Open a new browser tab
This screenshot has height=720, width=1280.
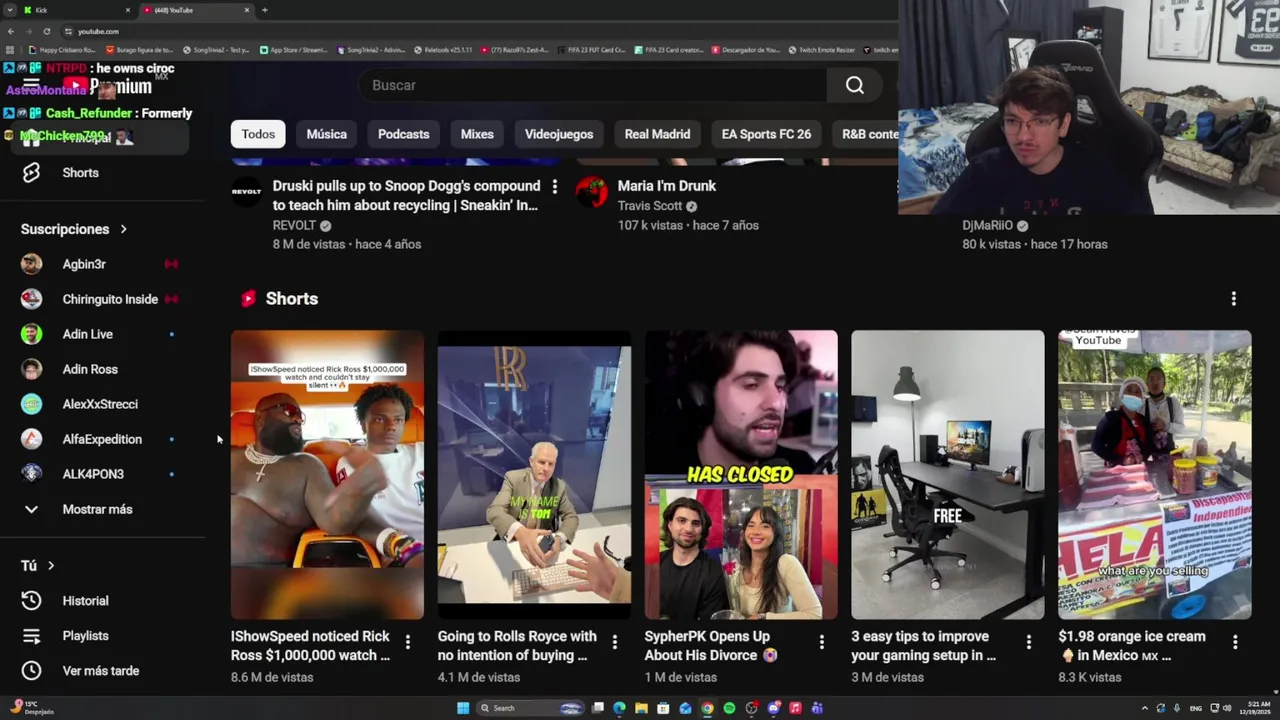(264, 10)
